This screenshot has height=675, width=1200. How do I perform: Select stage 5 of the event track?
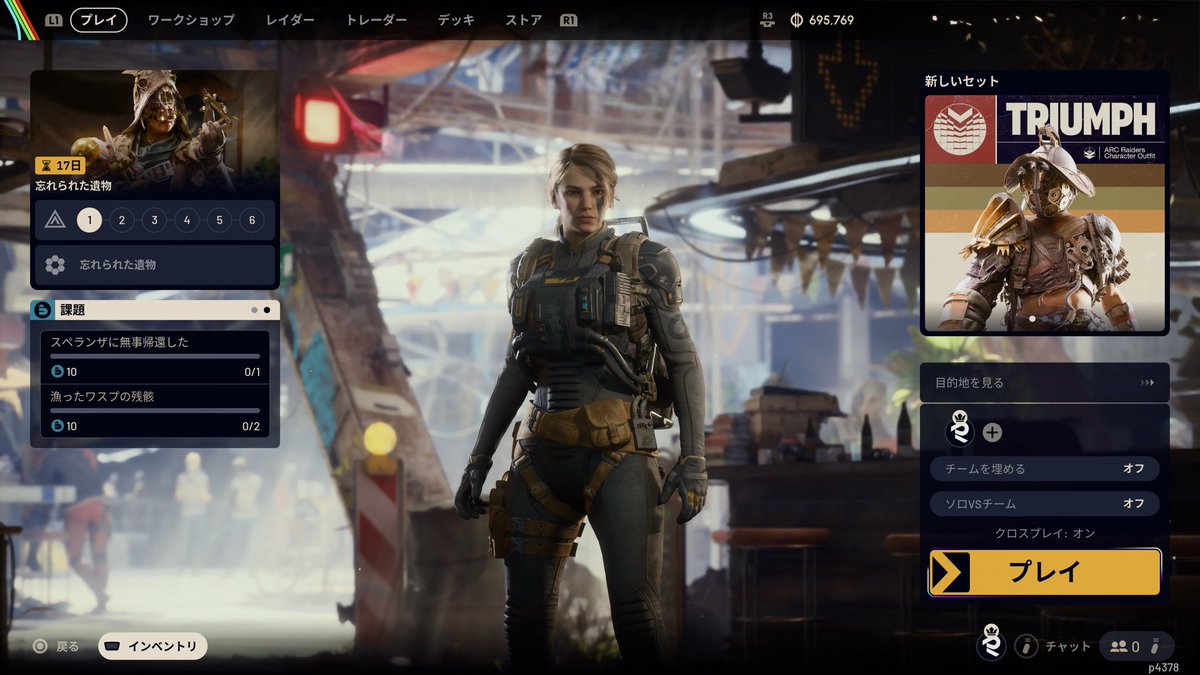tap(219, 220)
